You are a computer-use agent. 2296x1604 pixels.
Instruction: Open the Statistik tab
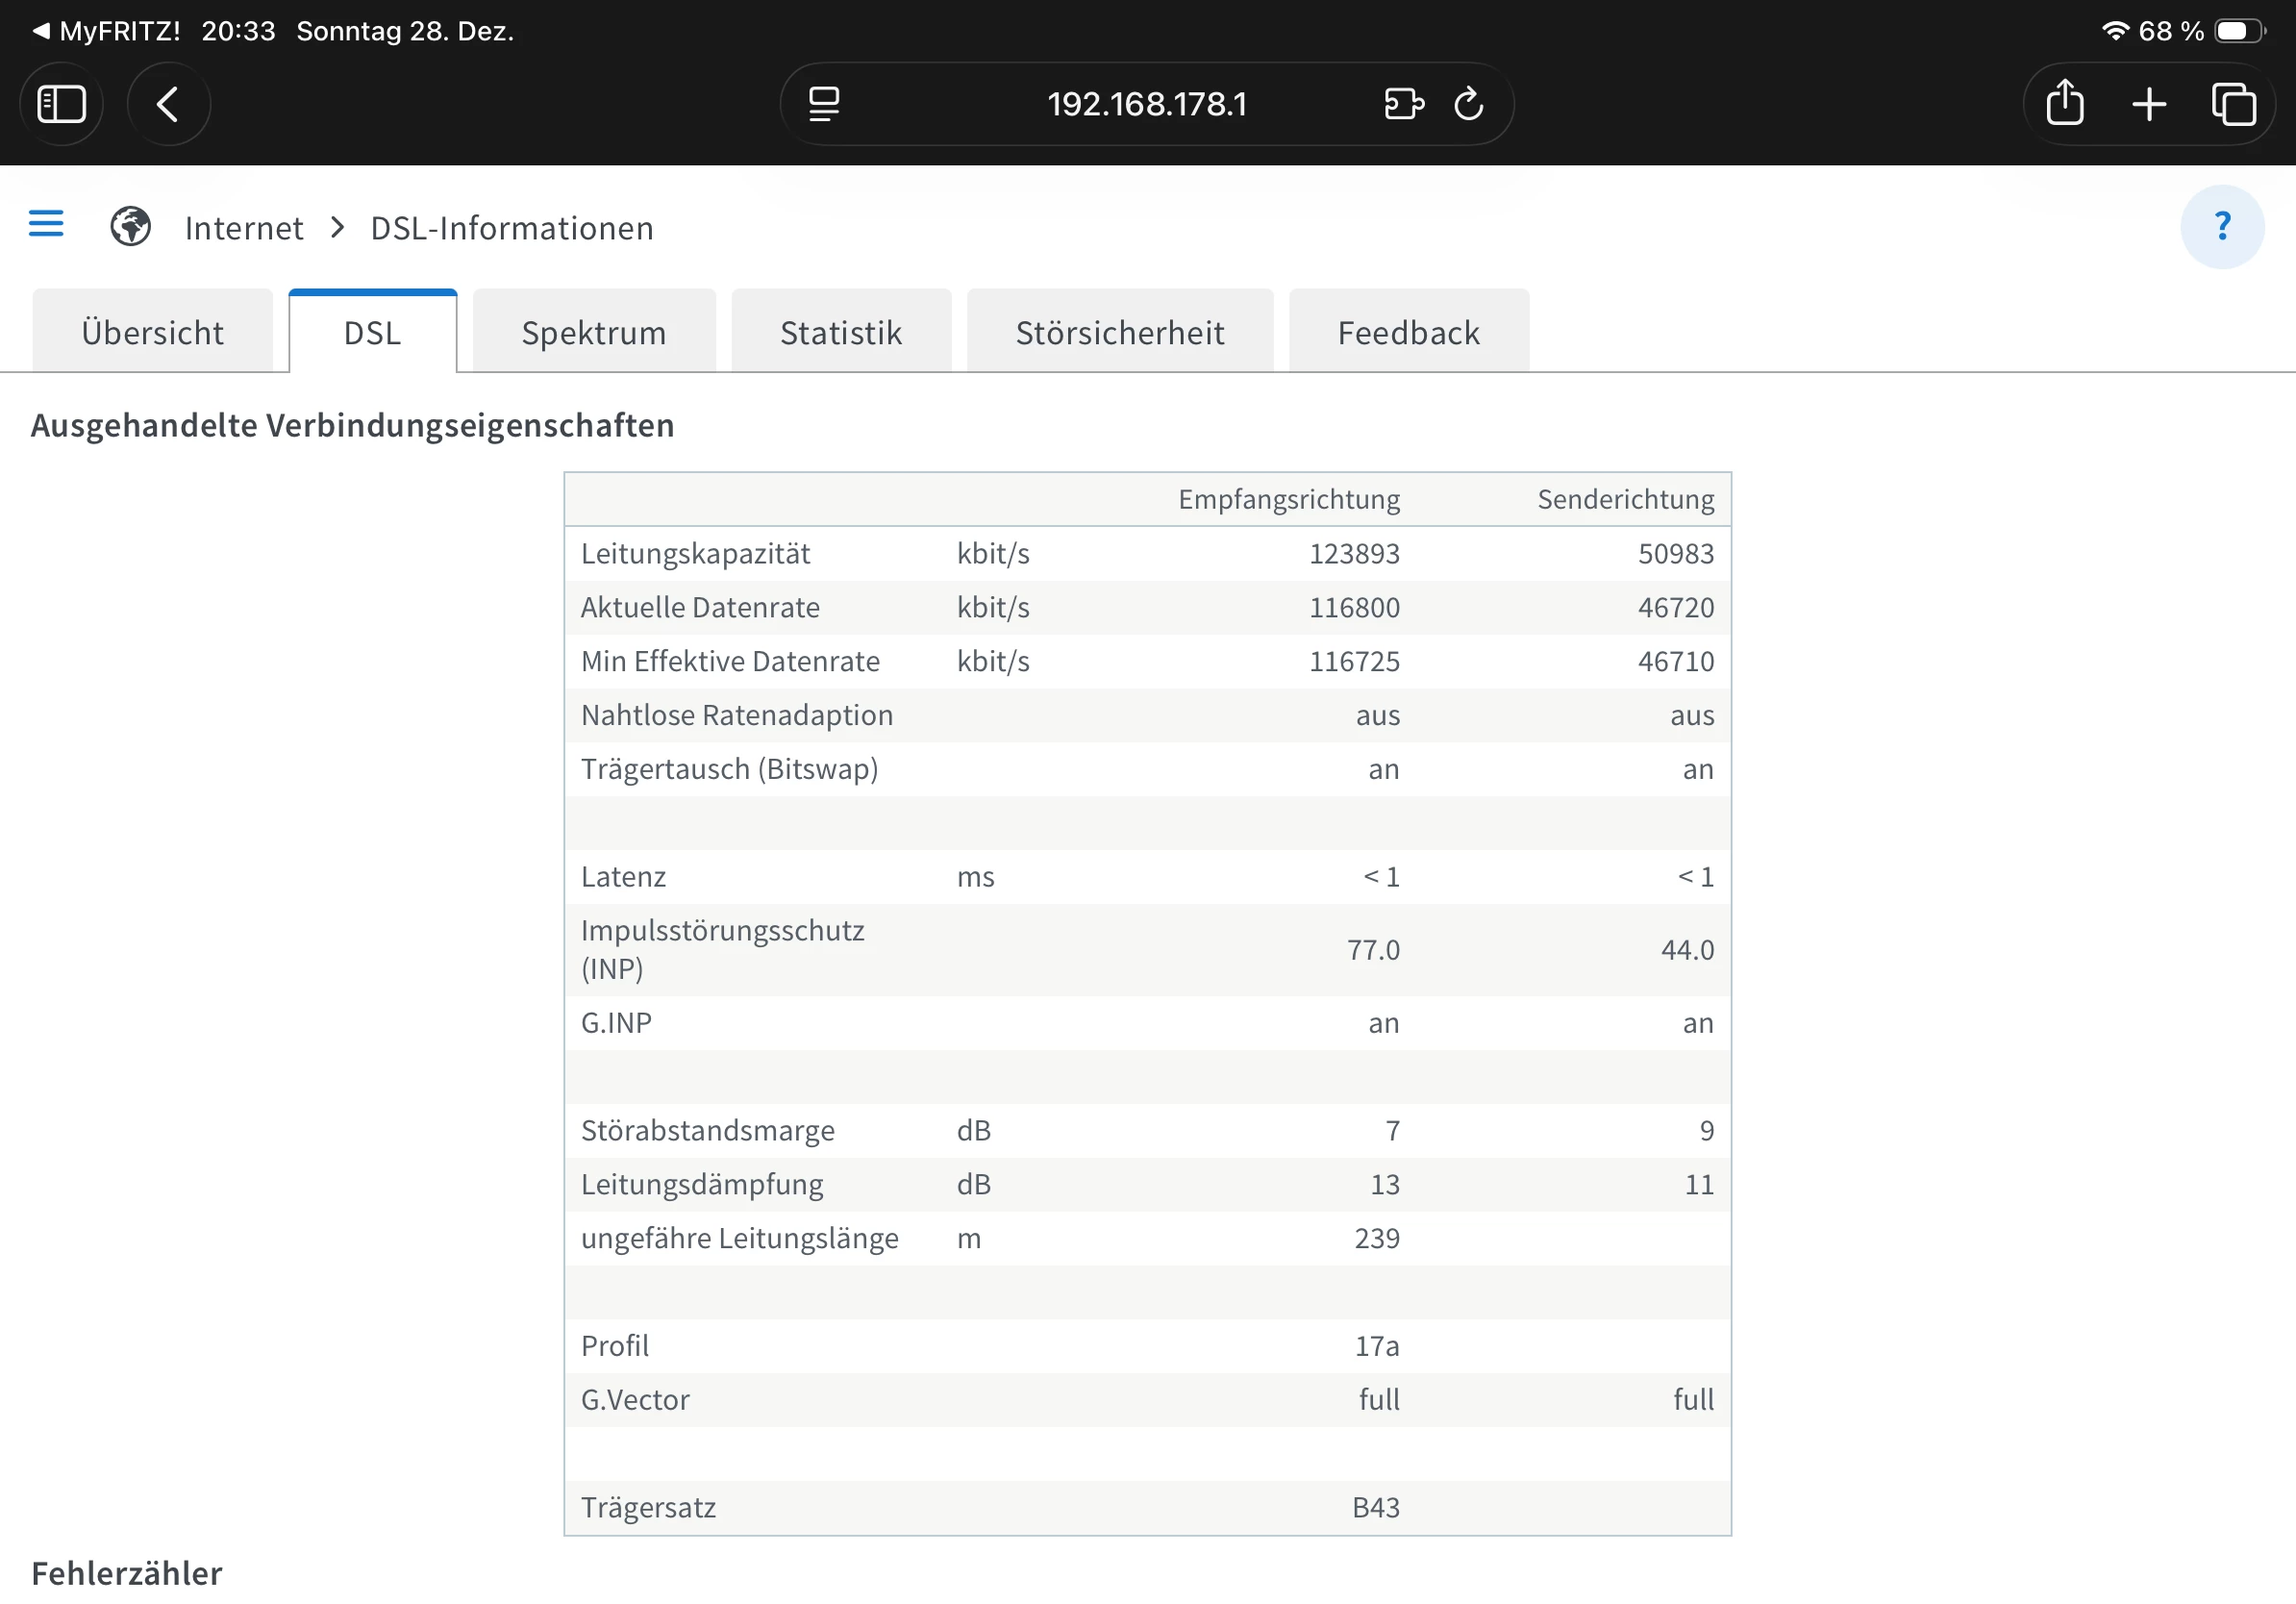840,333
